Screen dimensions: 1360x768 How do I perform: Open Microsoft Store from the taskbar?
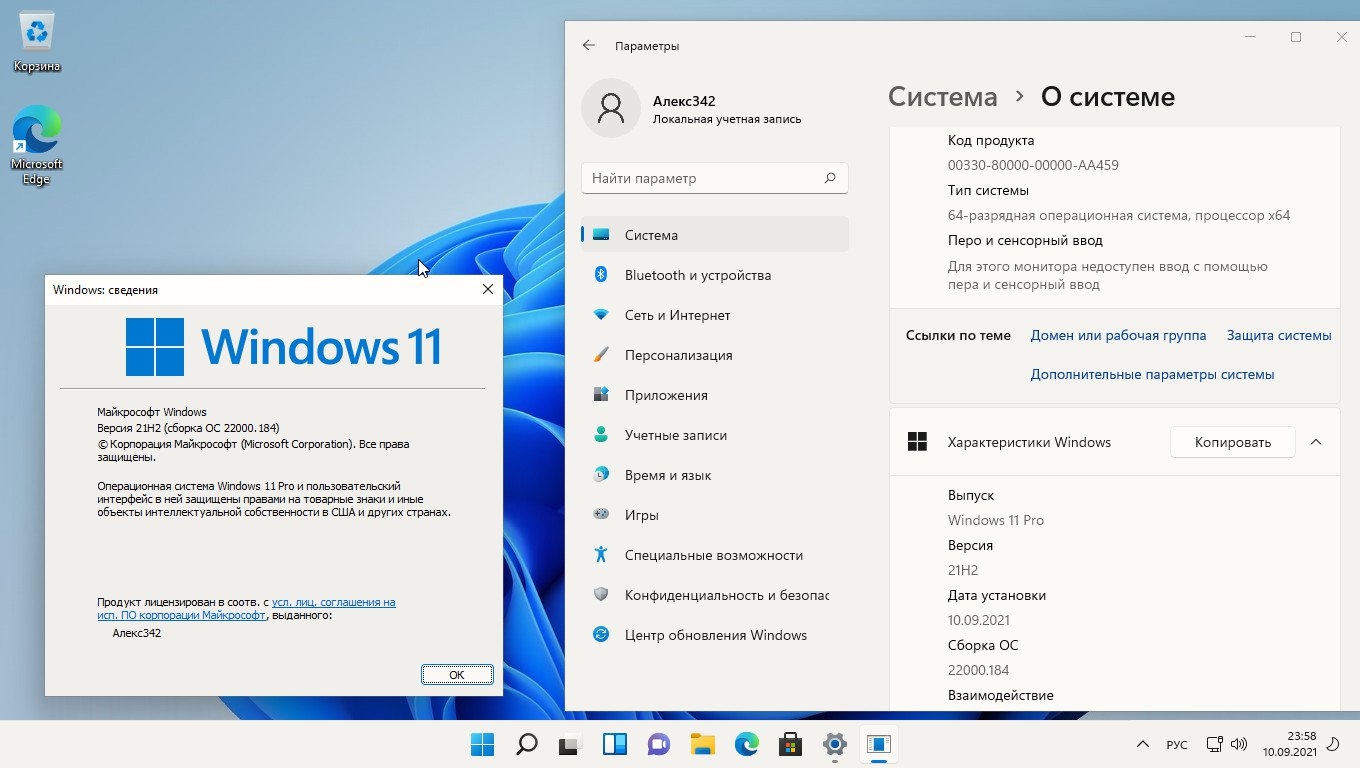790,744
